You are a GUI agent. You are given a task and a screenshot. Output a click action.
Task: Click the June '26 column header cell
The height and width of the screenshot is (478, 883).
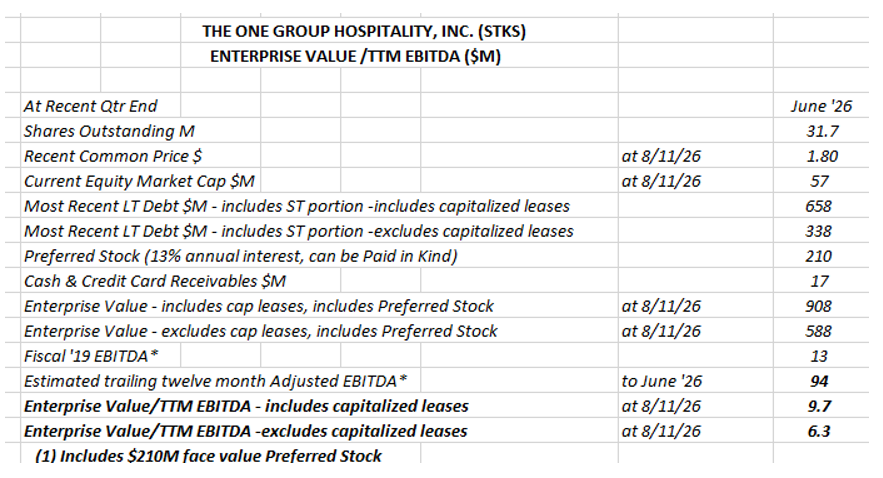(821, 106)
